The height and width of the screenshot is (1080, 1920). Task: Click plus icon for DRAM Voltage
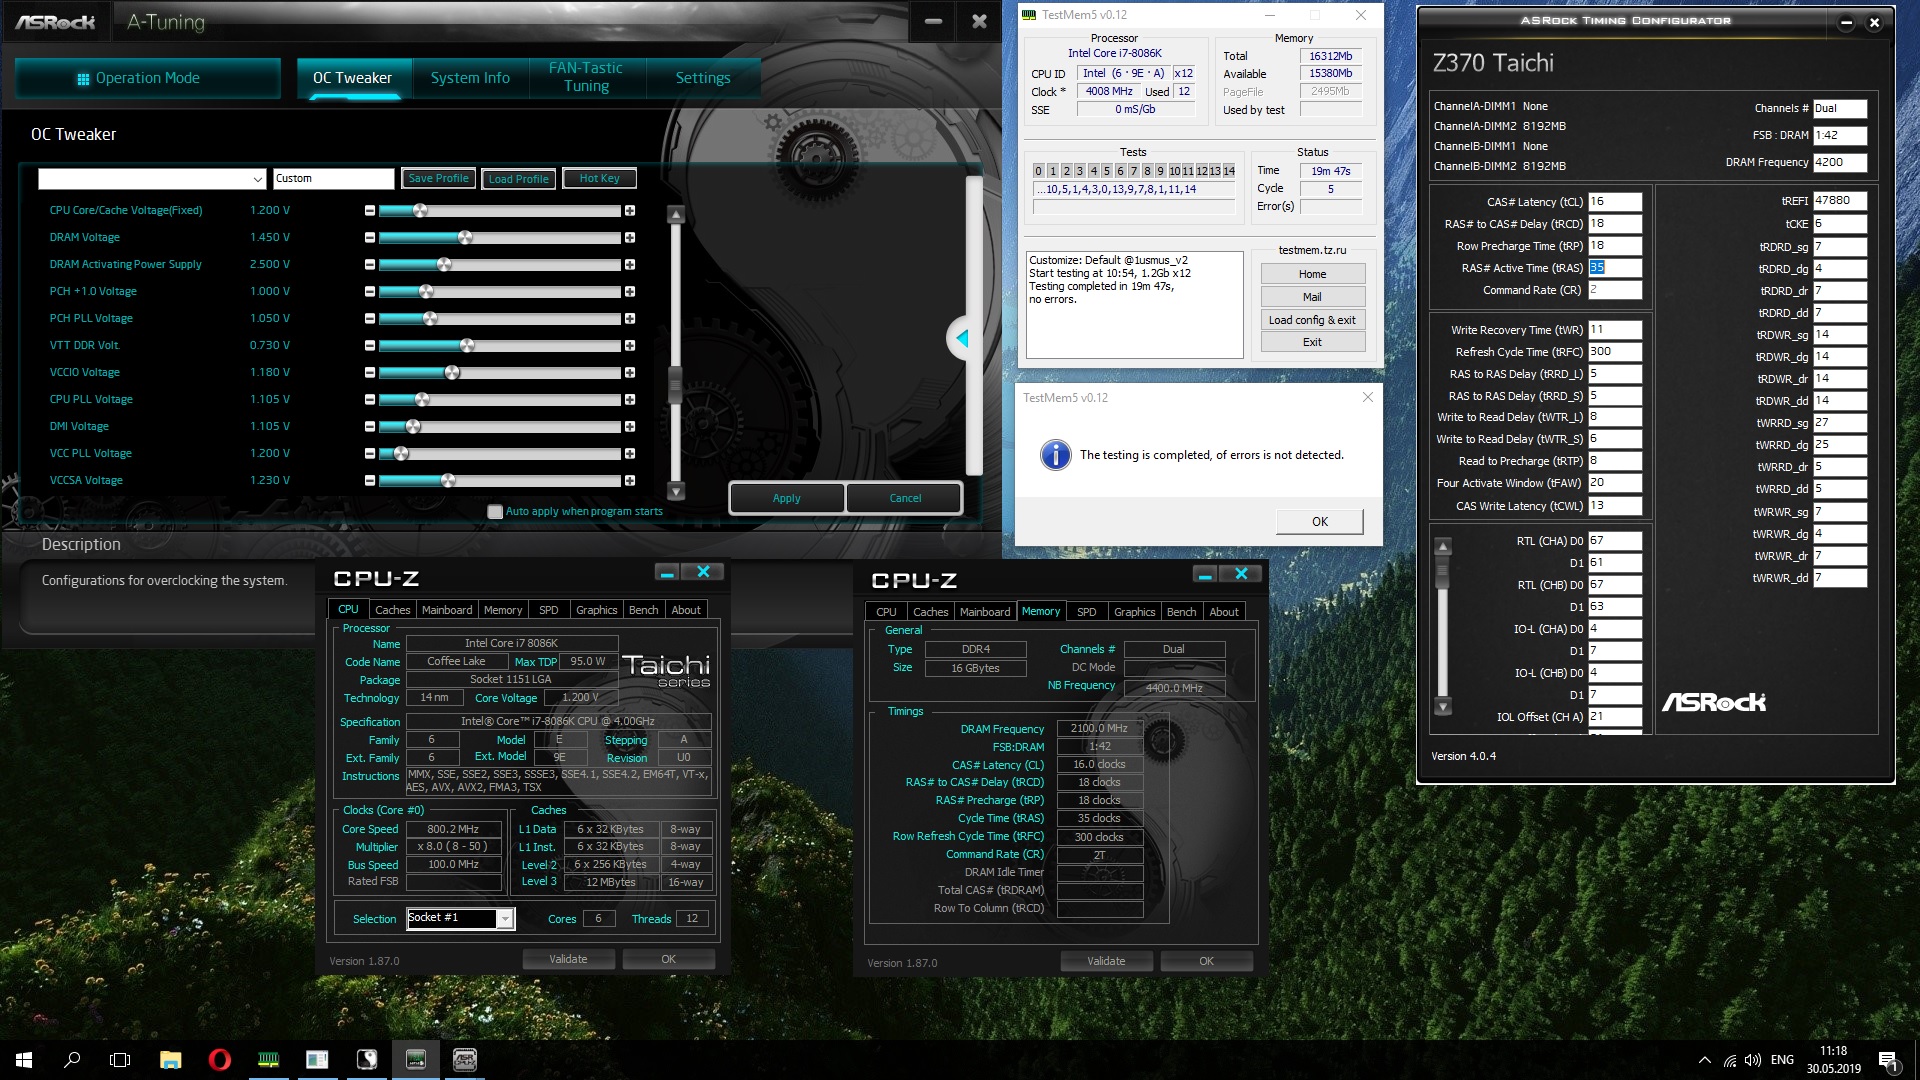[x=630, y=238]
